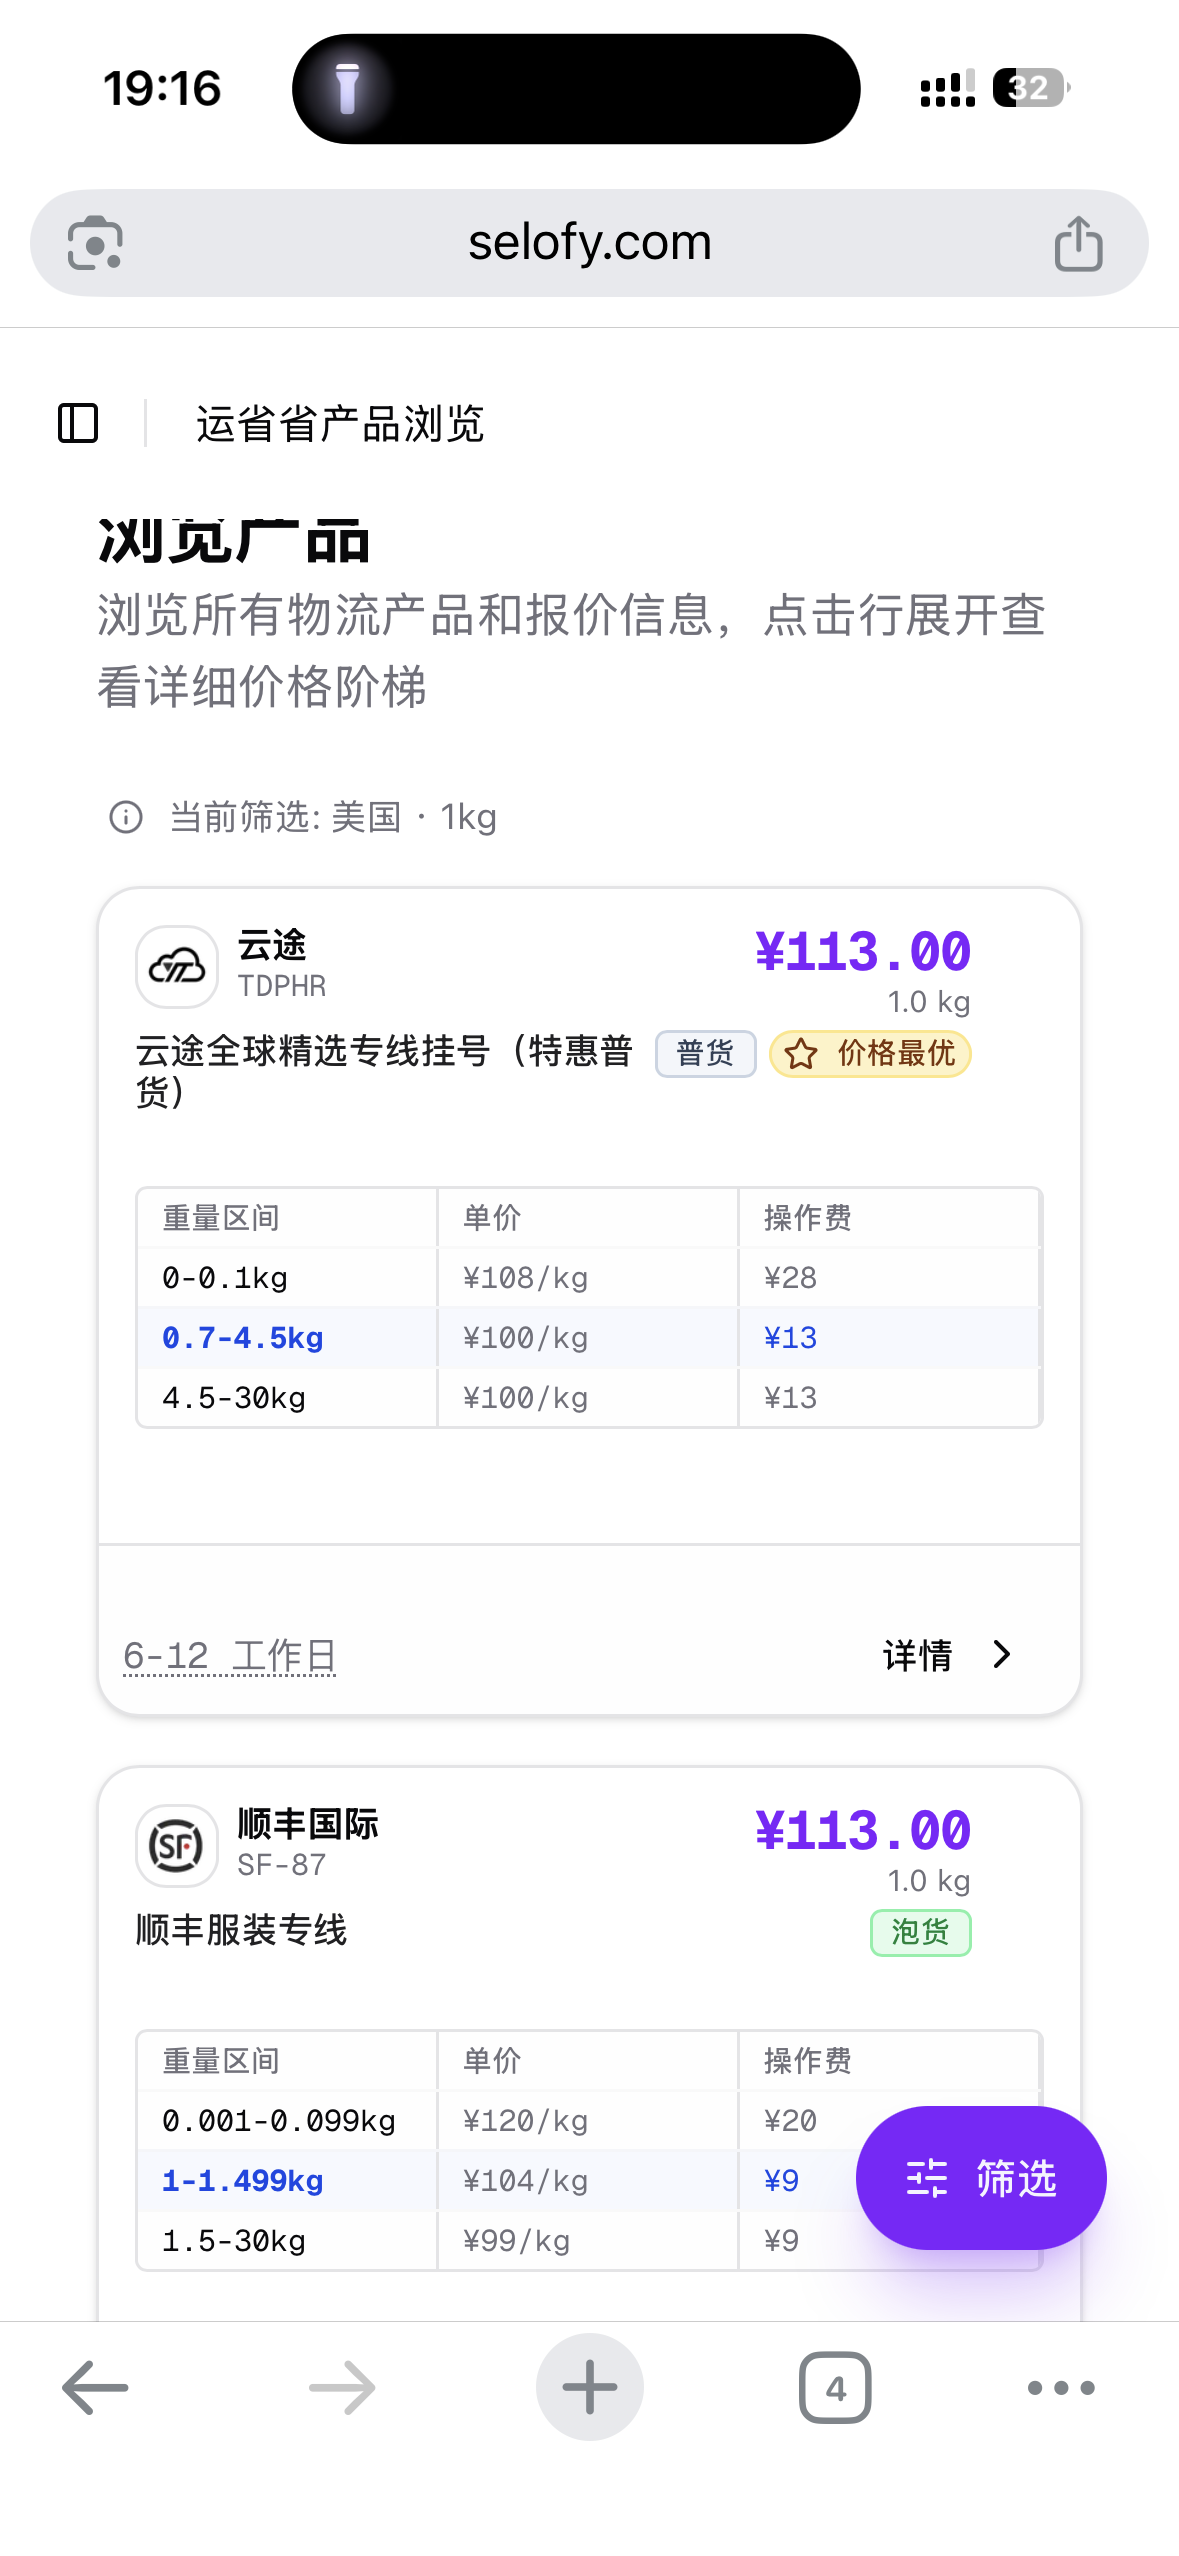The width and height of the screenshot is (1179, 2556).
Task: Tap the selofy.com address bar
Action: (589, 243)
